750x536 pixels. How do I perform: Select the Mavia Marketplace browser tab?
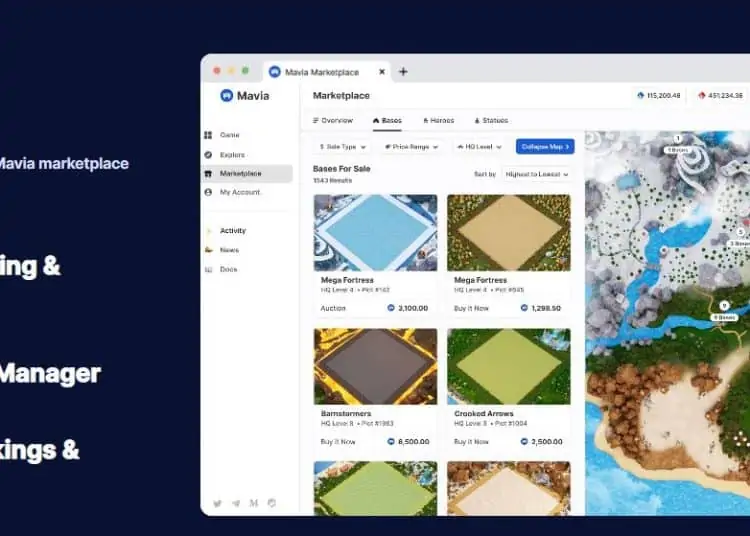[x=328, y=72]
